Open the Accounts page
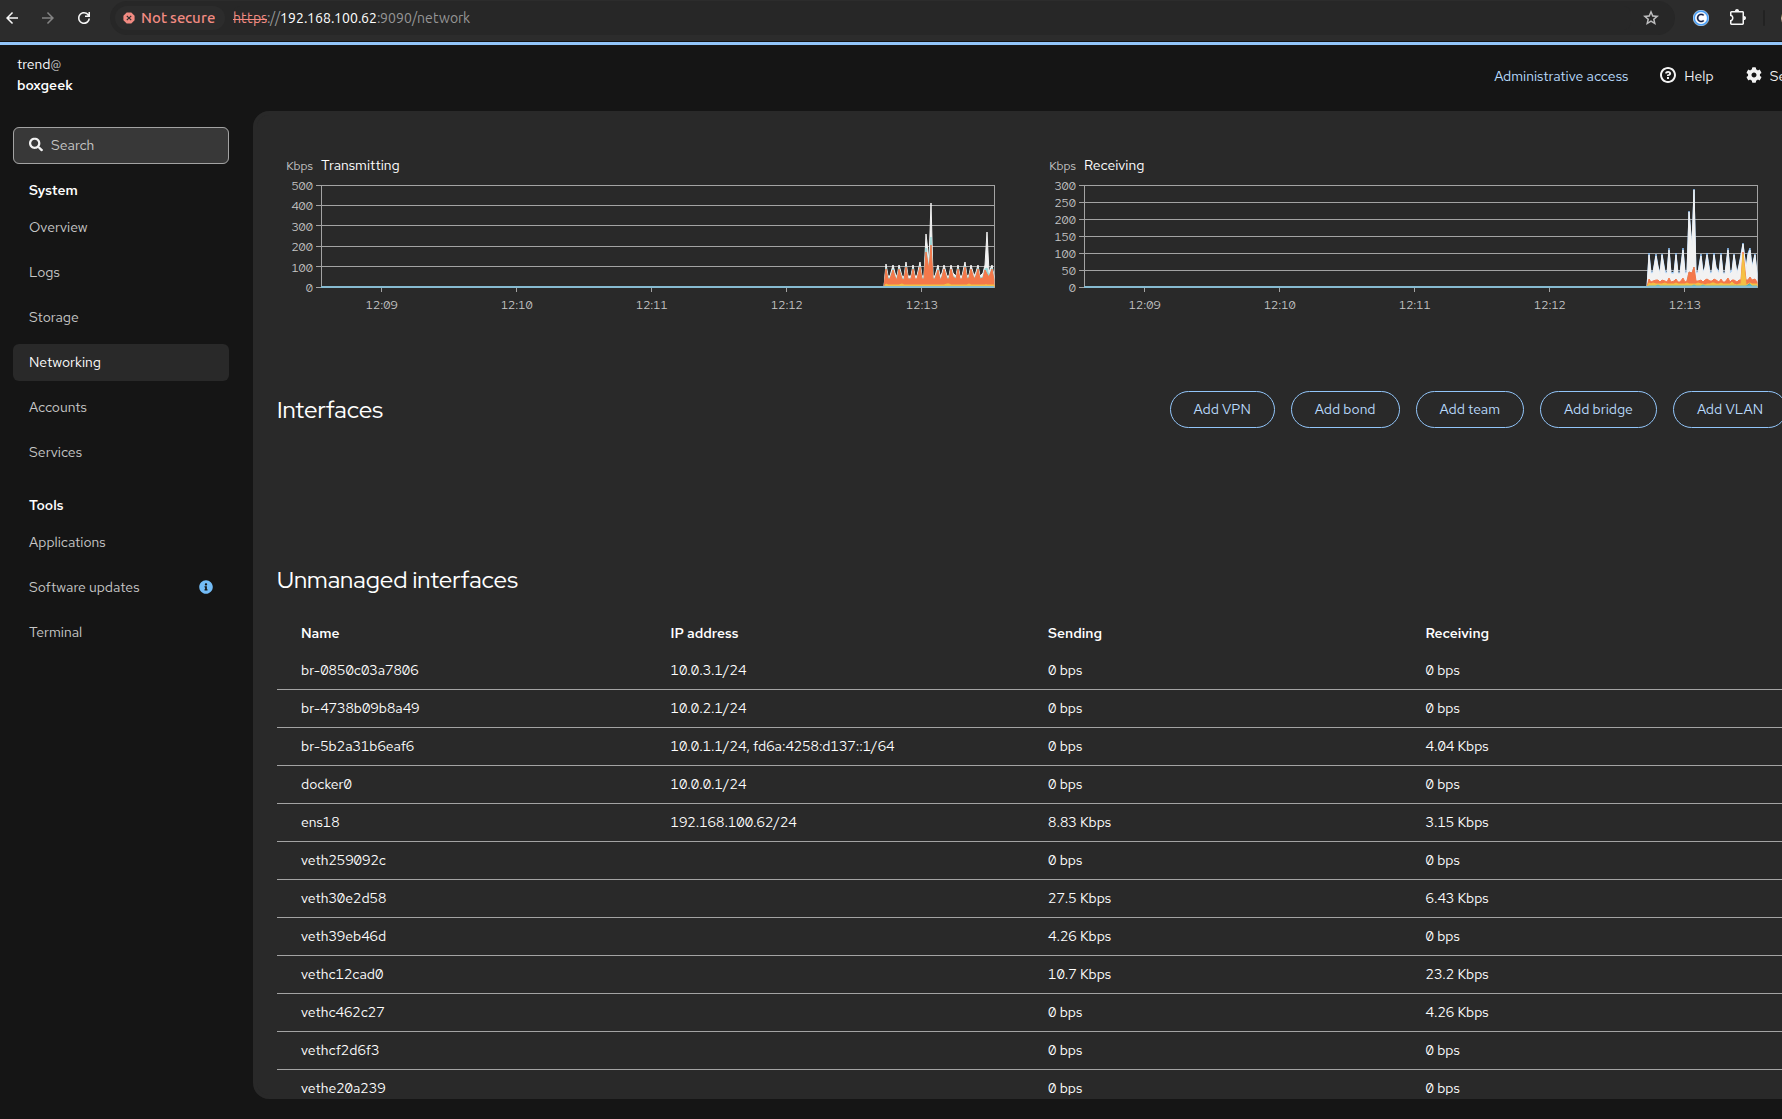Viewport: 1782px width, 1119px height. (121, 407)
